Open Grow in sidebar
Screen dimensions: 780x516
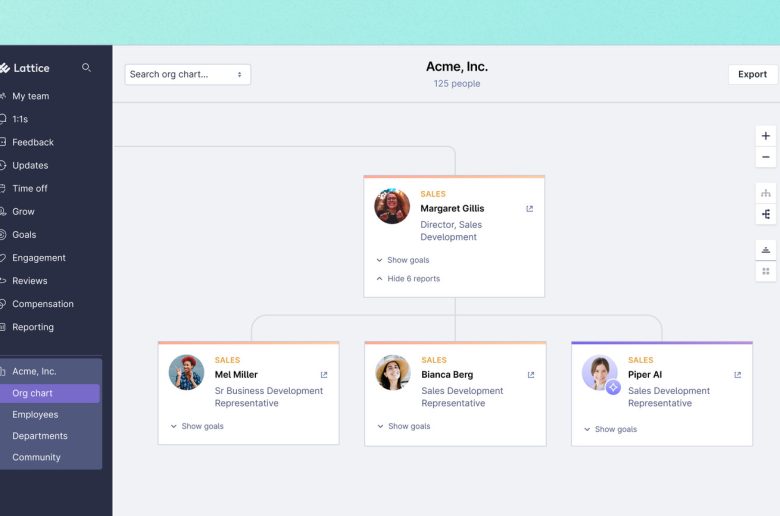23,212
